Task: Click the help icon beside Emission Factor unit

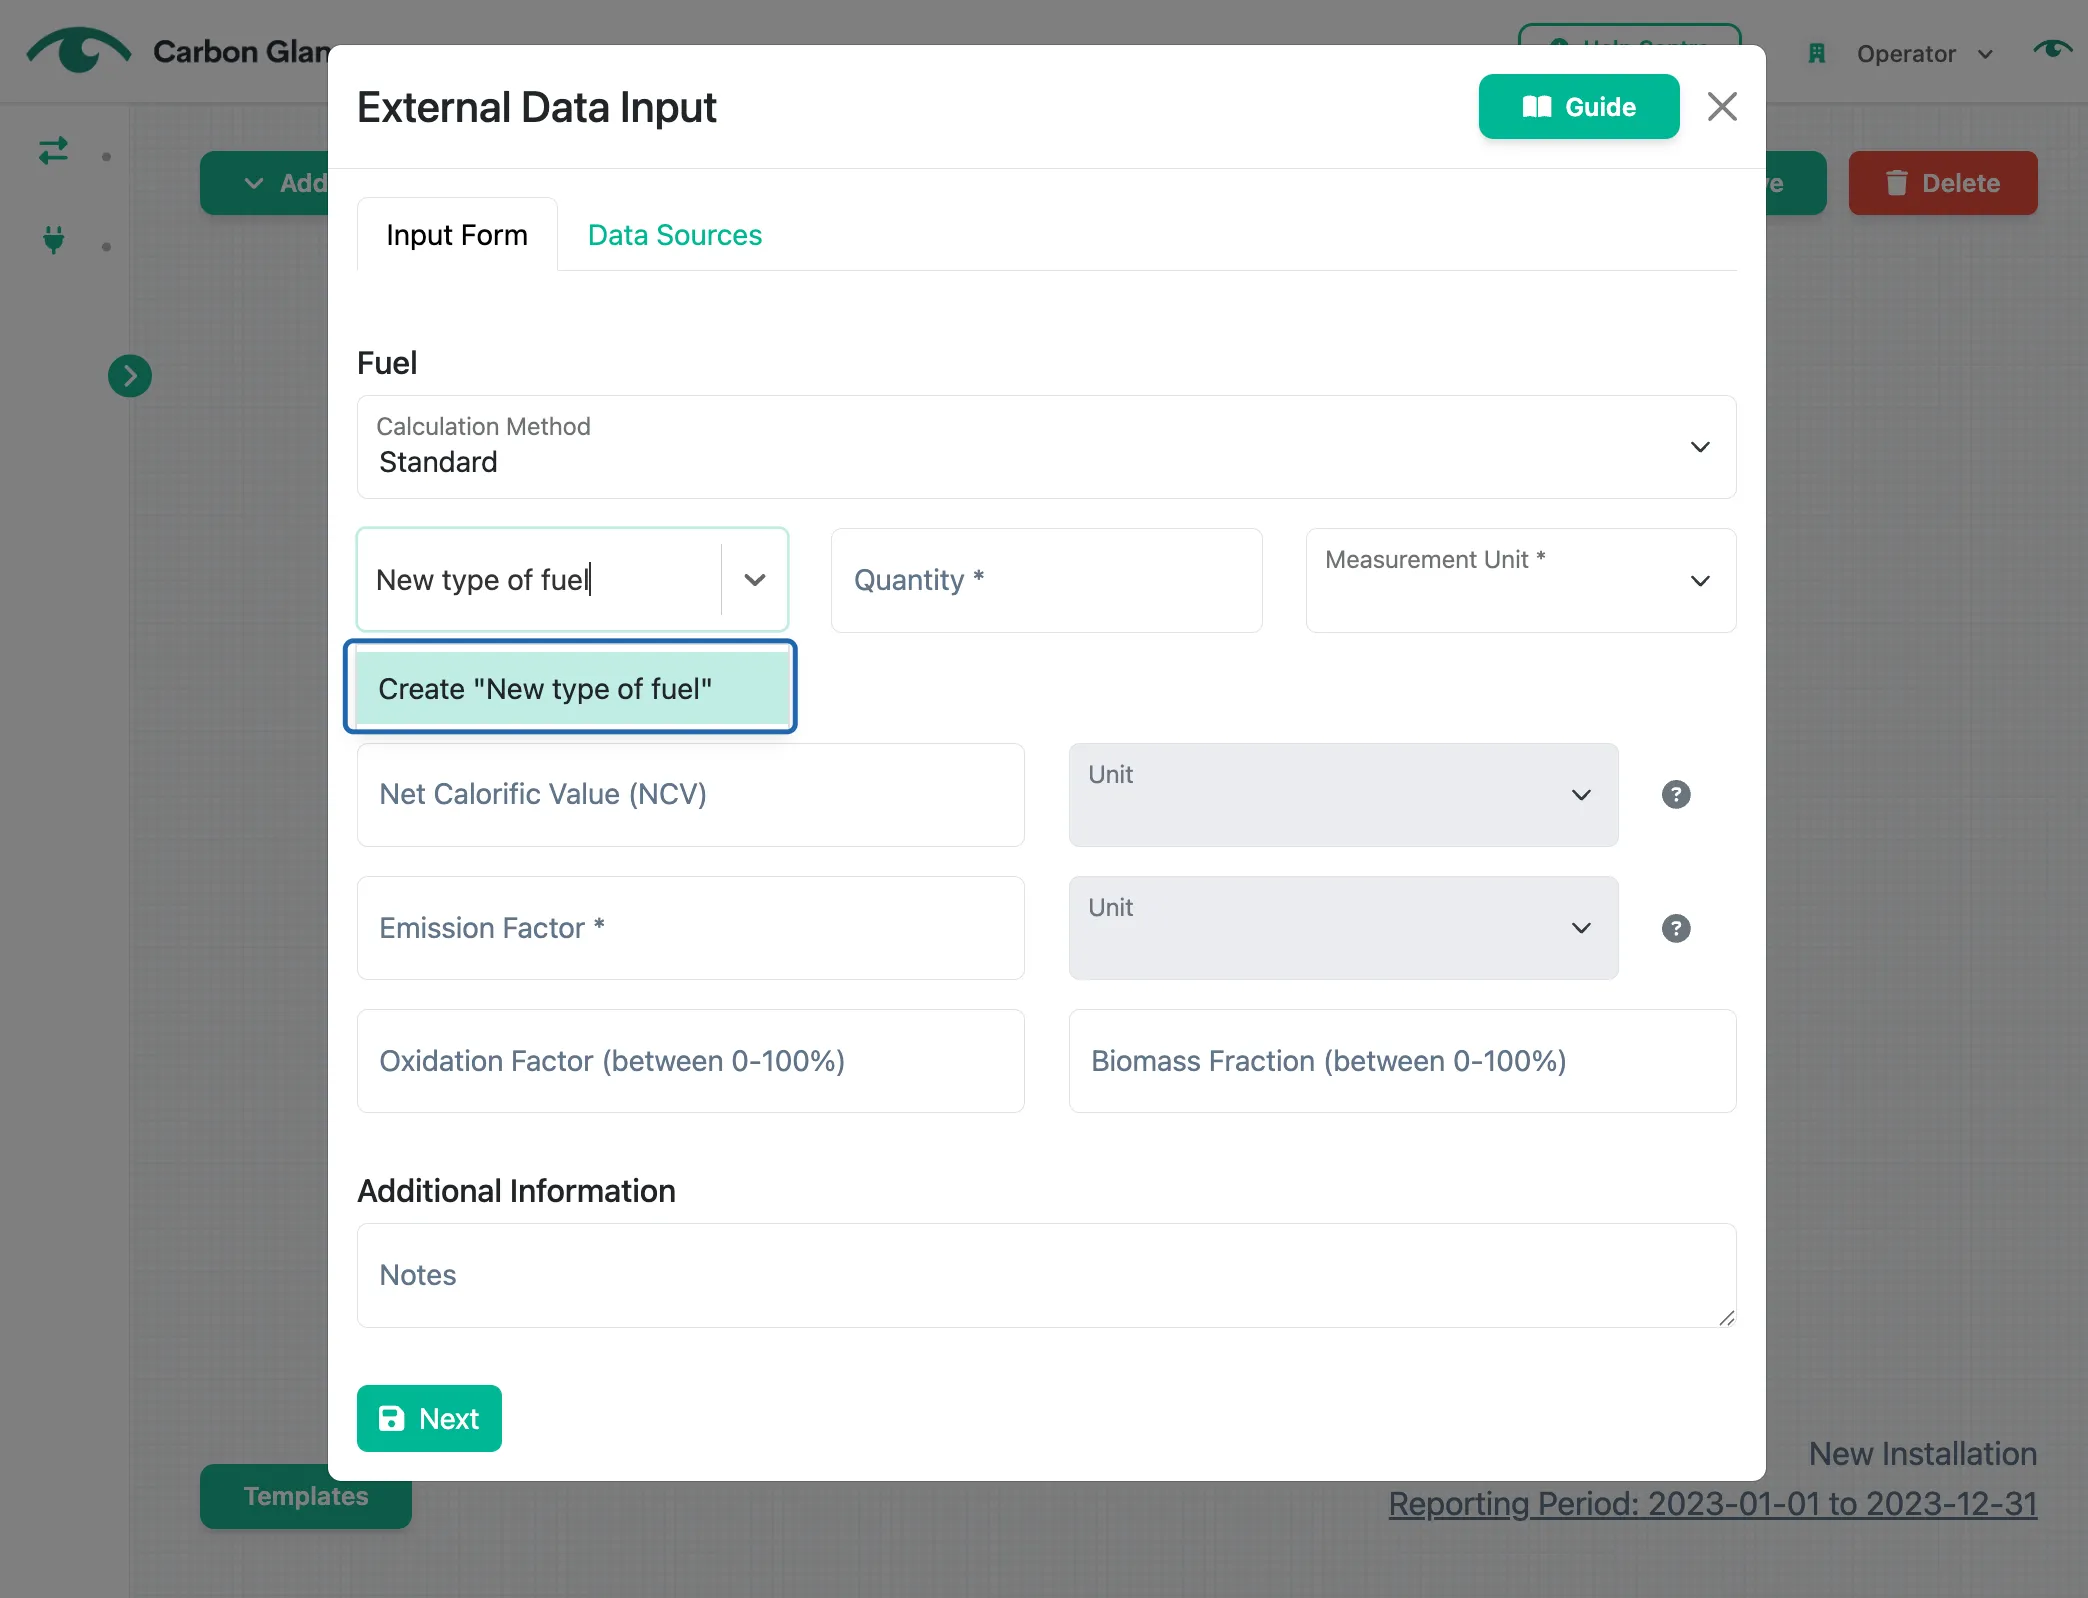Action: [x=1676, y=929]
